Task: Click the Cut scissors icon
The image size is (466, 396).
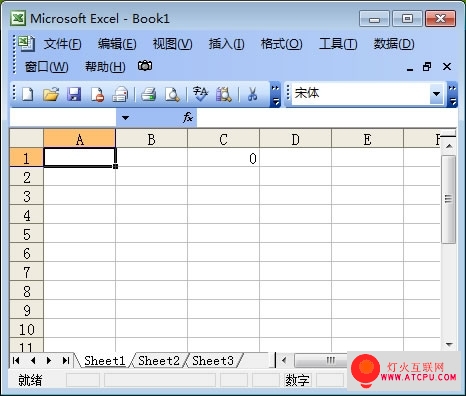Action: coord(252,94)
